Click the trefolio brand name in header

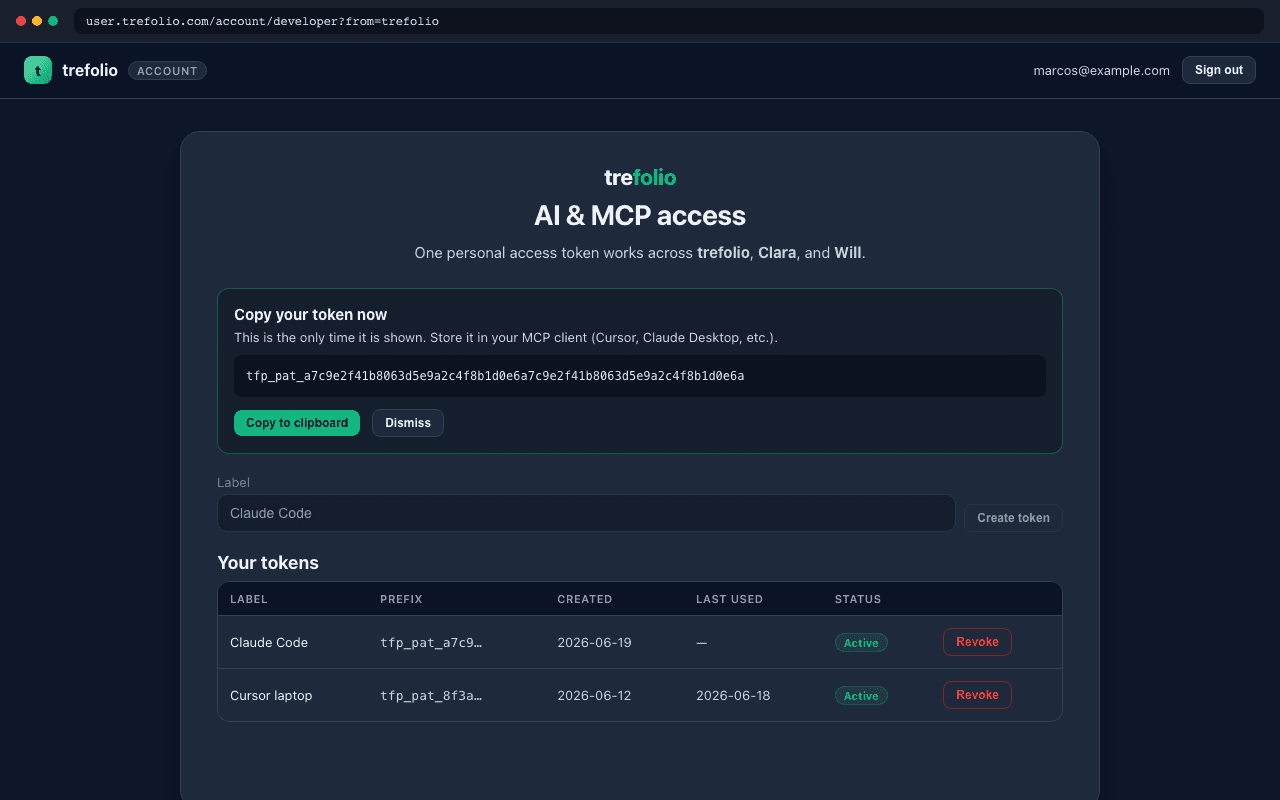pos(90,70)
